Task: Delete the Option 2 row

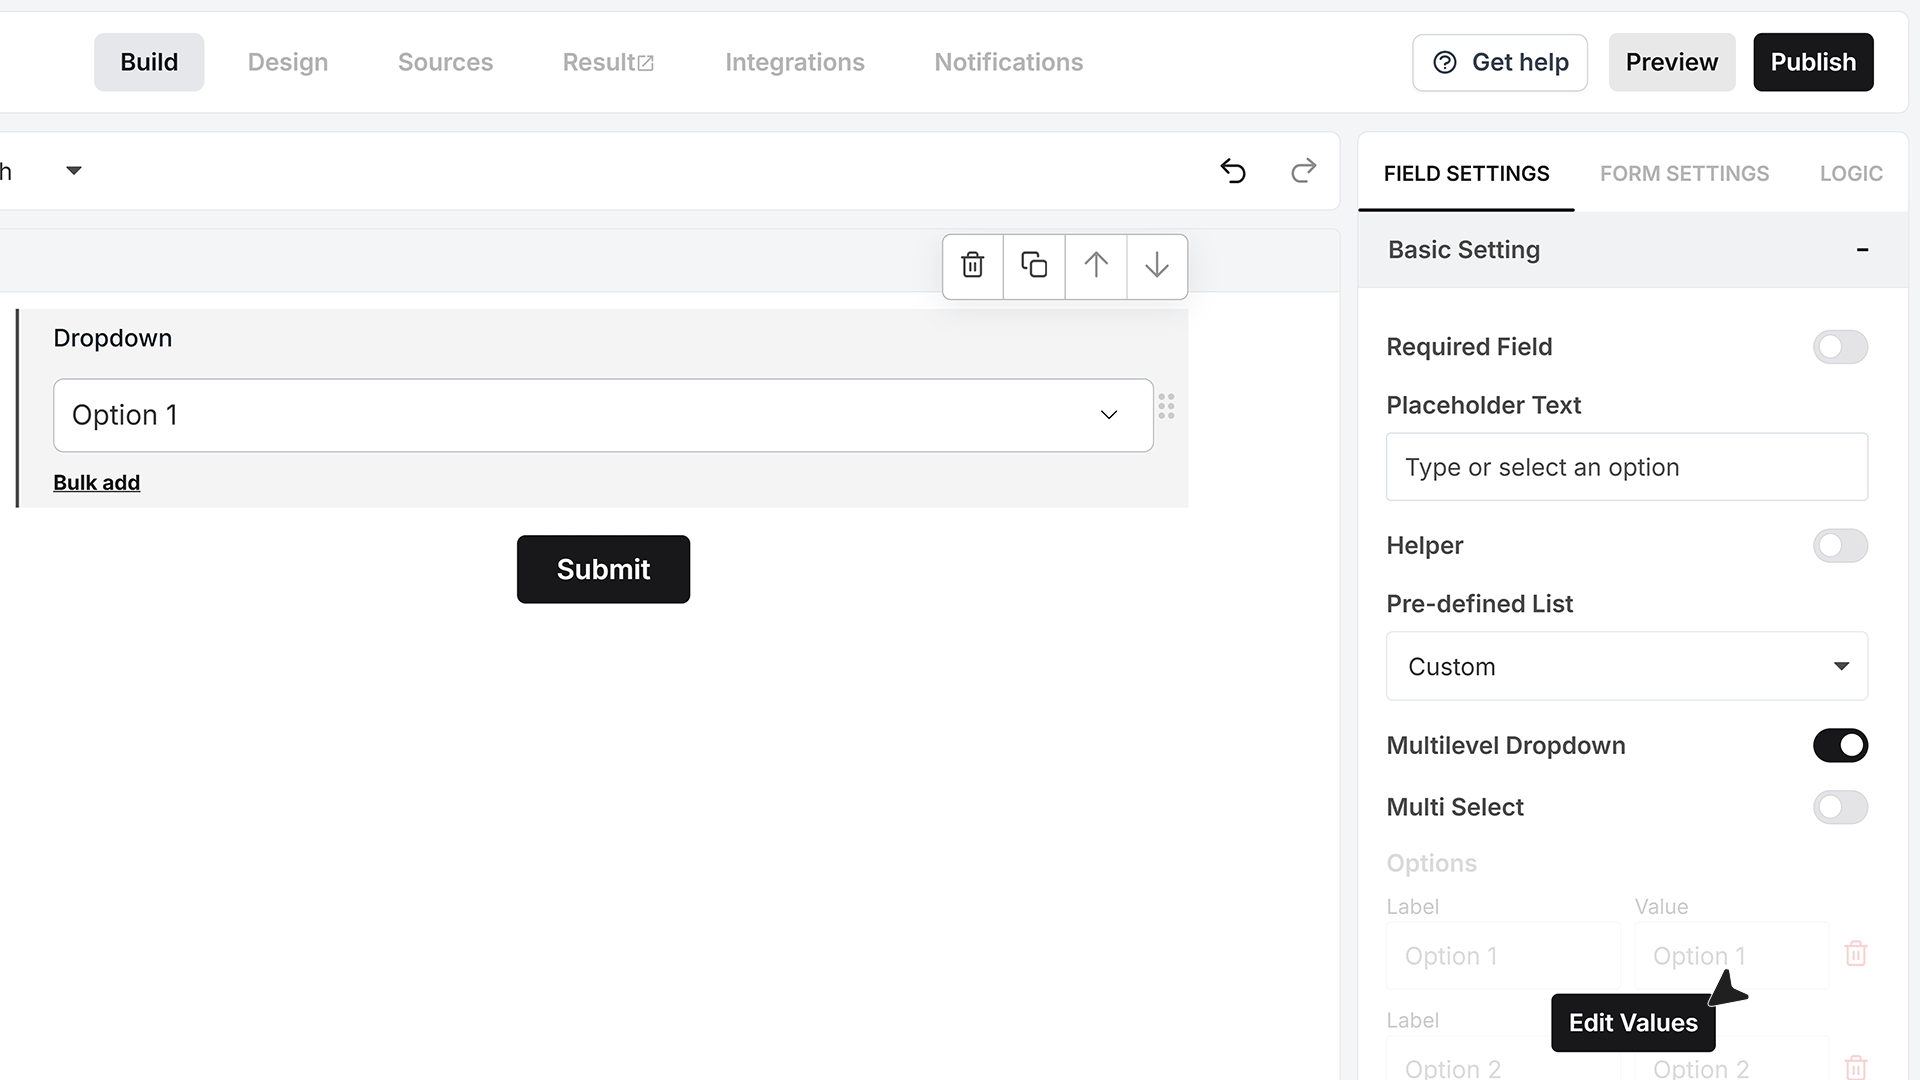Action: tap(1856, 1067)
